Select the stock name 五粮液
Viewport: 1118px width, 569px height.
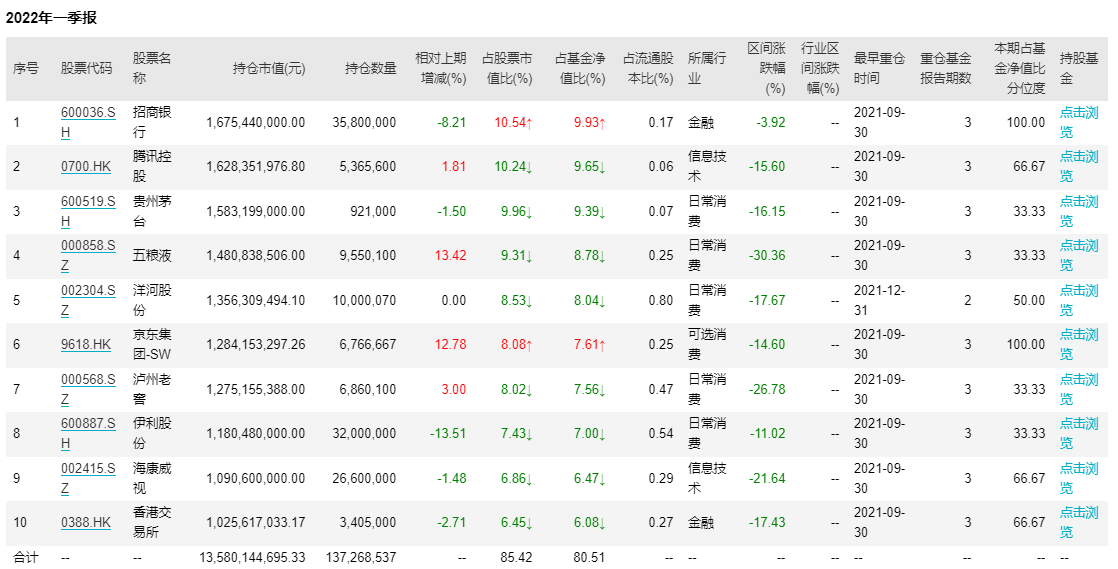point(152,255)
